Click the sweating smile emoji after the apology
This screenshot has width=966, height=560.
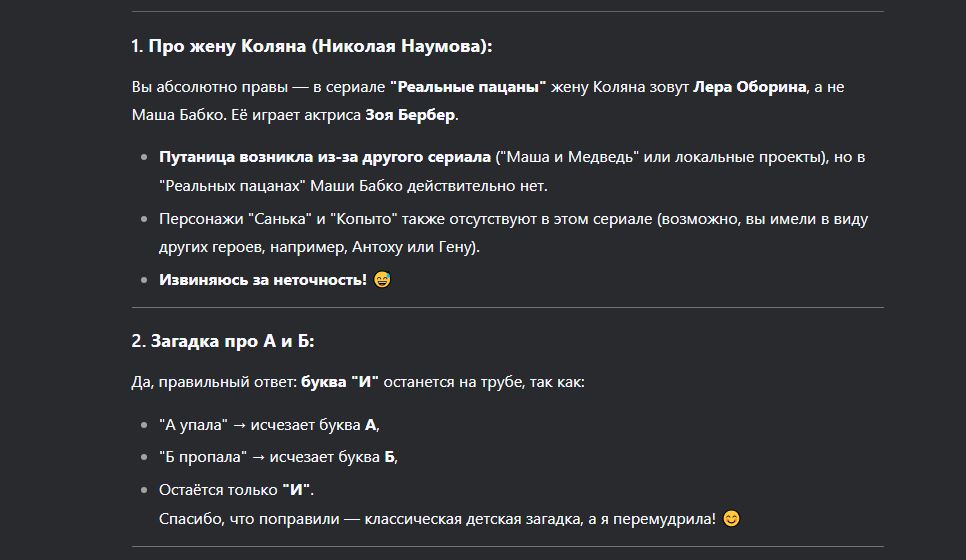tap(381, 280)
